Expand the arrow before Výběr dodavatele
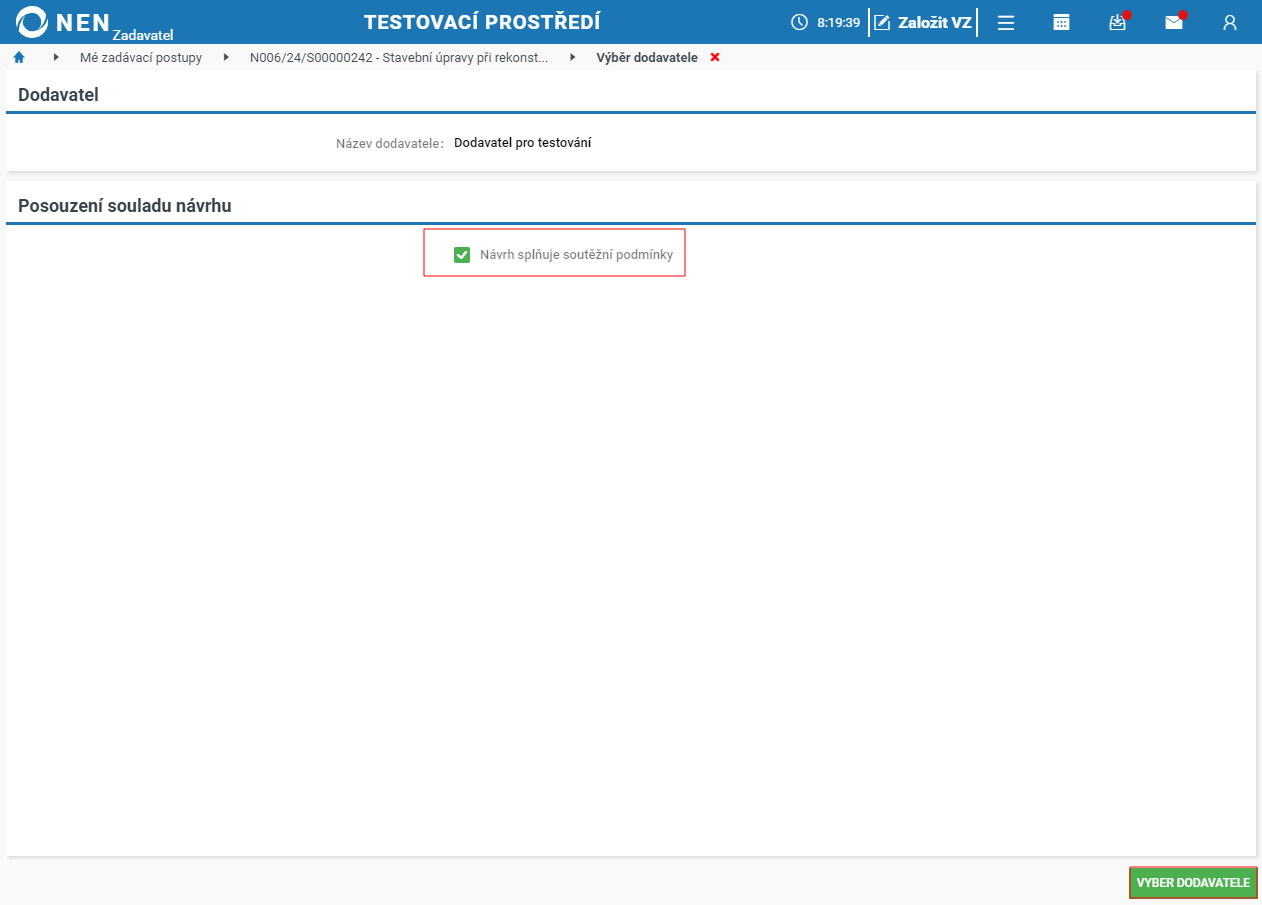Image resolution: width=1262 pixels, height=905 pixels. click(573, 58)
